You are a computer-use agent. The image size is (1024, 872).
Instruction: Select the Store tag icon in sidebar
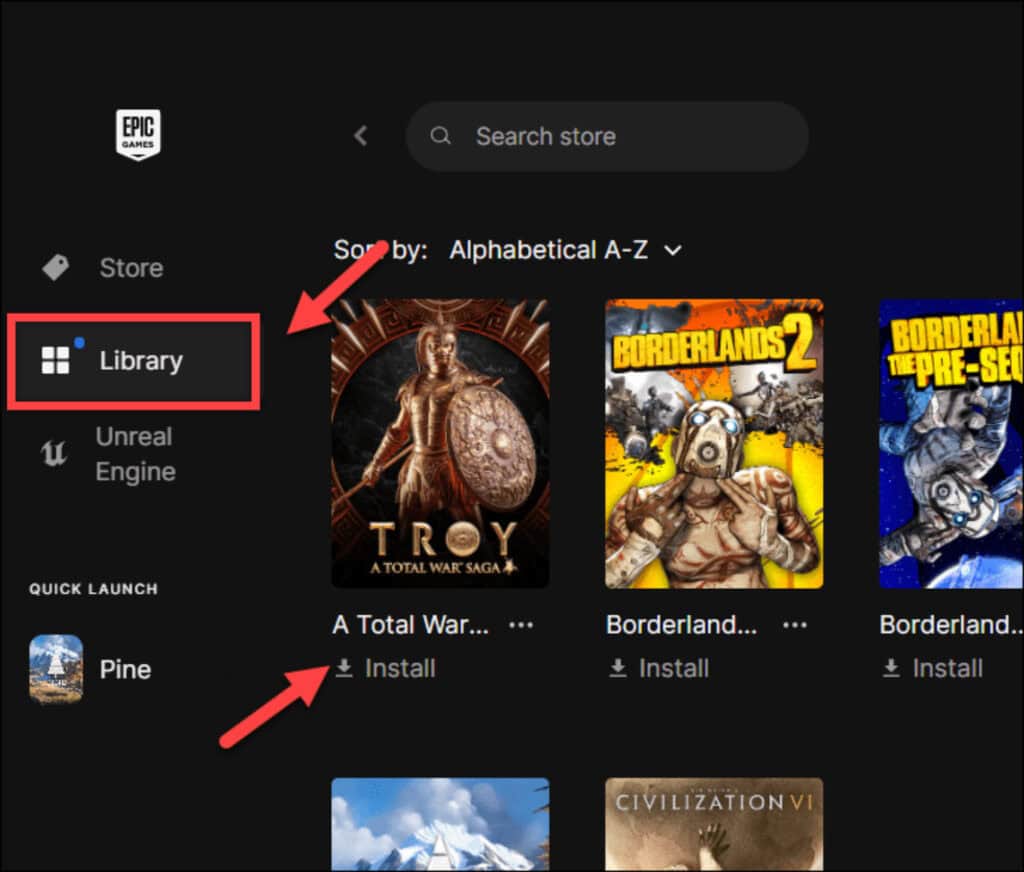pyautogui.click(x=54, y=267)
